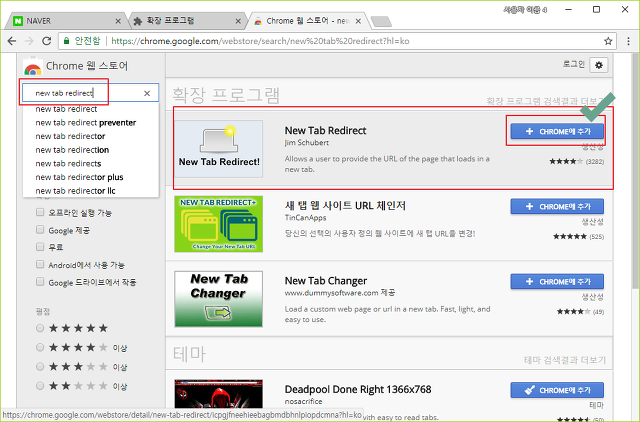Viewport: 640px width, 422px height.
Task: Open 테마 검색결과 더보기 link
Action: pos(565,360)
